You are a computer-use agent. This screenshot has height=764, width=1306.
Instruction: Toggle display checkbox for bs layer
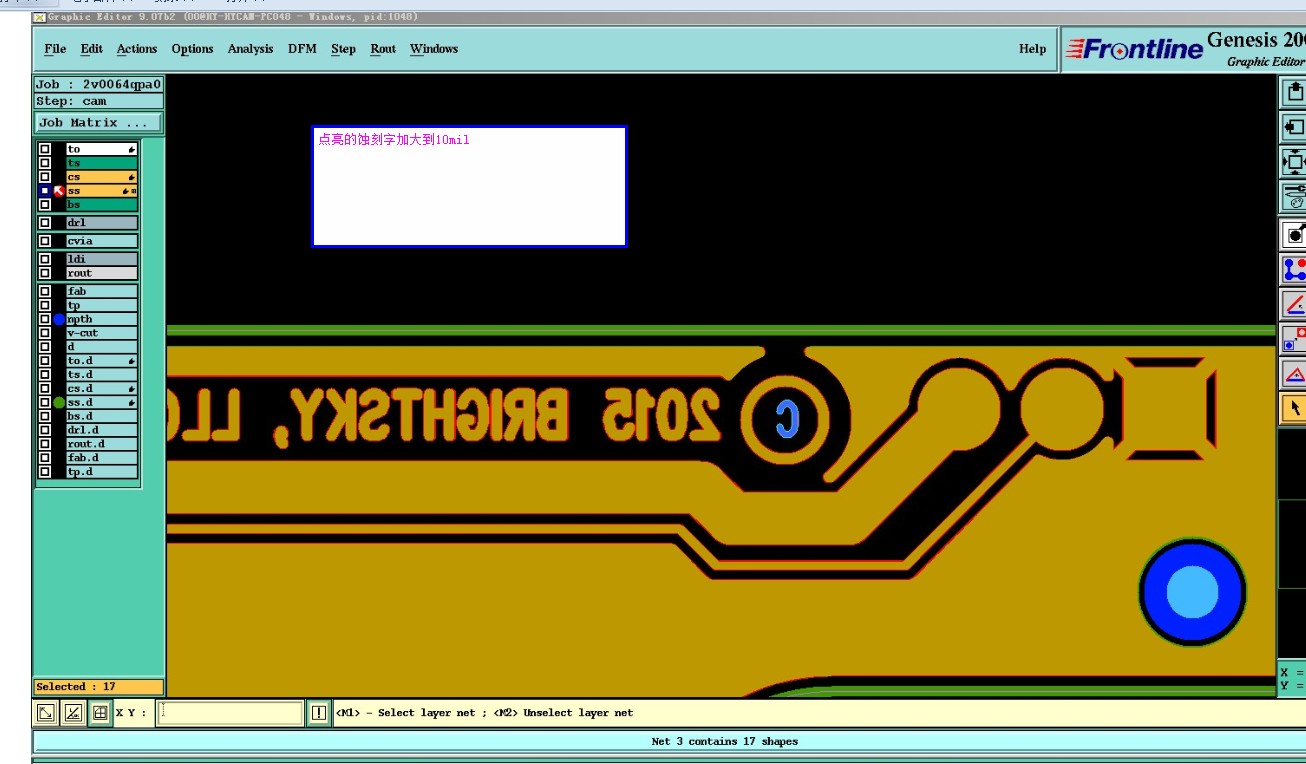pyautogui.click(x=45, y=205)
